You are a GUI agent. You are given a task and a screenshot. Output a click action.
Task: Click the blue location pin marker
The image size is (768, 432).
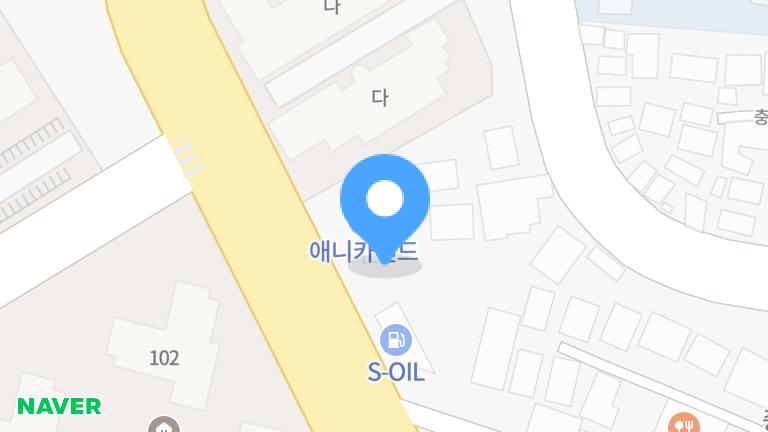384,208
